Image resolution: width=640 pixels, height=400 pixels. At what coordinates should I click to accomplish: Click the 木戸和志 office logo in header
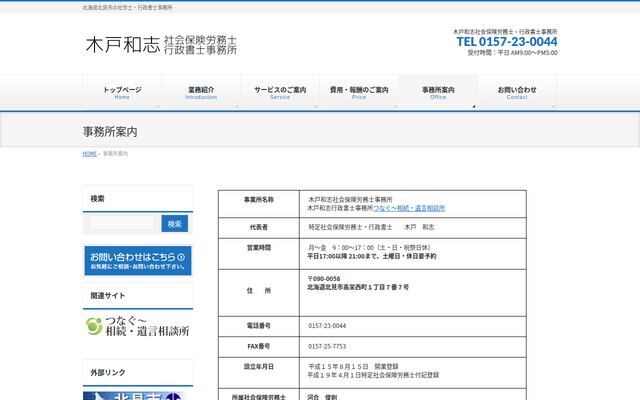coord(161,44)
